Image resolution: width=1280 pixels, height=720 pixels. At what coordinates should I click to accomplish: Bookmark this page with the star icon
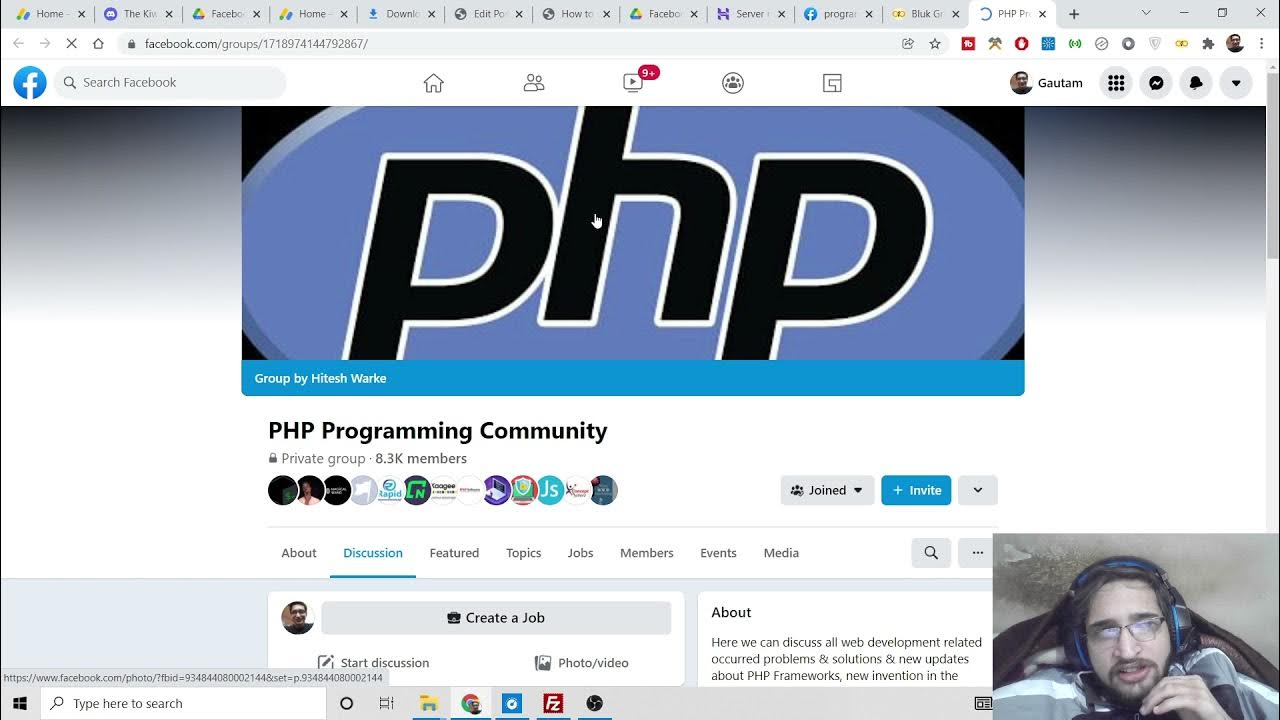tap(935, 44)
